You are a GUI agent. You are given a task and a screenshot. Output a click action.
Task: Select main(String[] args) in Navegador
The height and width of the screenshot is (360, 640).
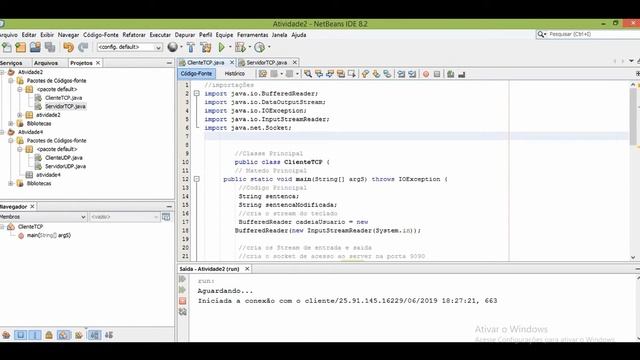point(49,236)
